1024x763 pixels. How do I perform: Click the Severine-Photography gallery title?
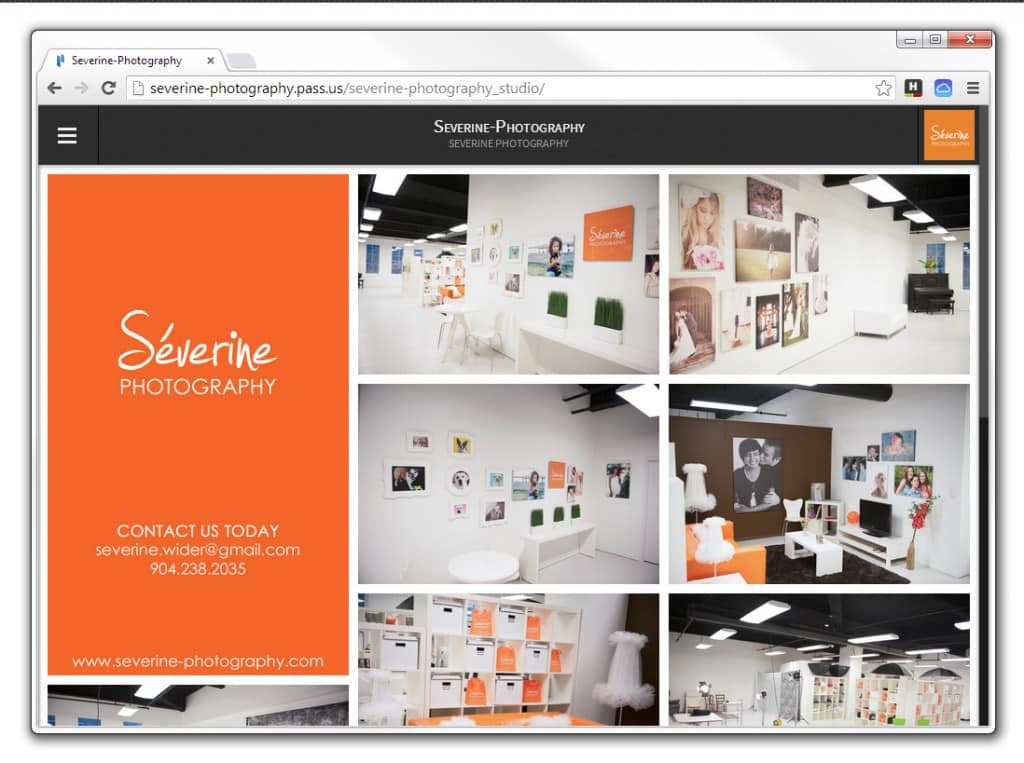point(509,127)
